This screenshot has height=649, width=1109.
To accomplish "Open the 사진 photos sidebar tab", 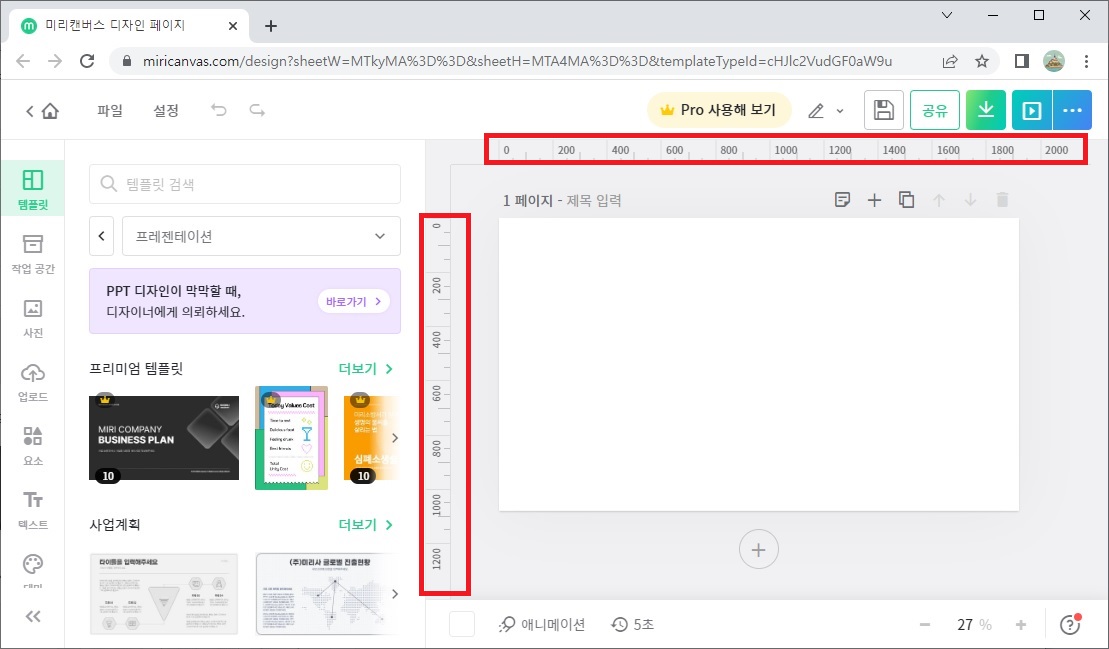I will (x=33, y=317).
